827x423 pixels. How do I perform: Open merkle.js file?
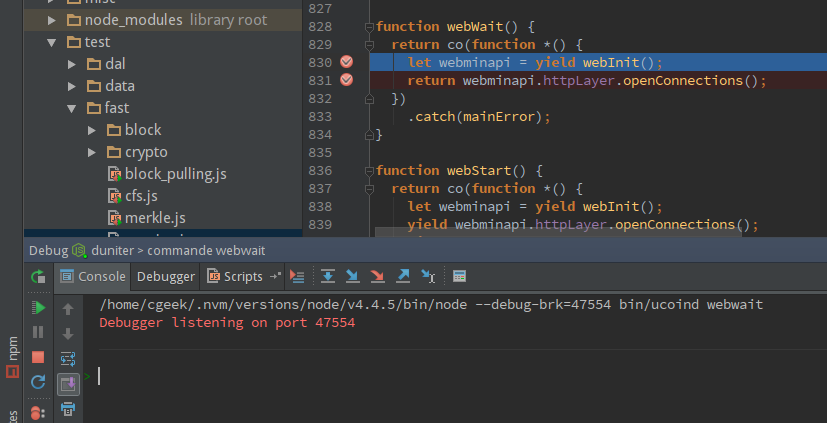(x=155, y=218)
